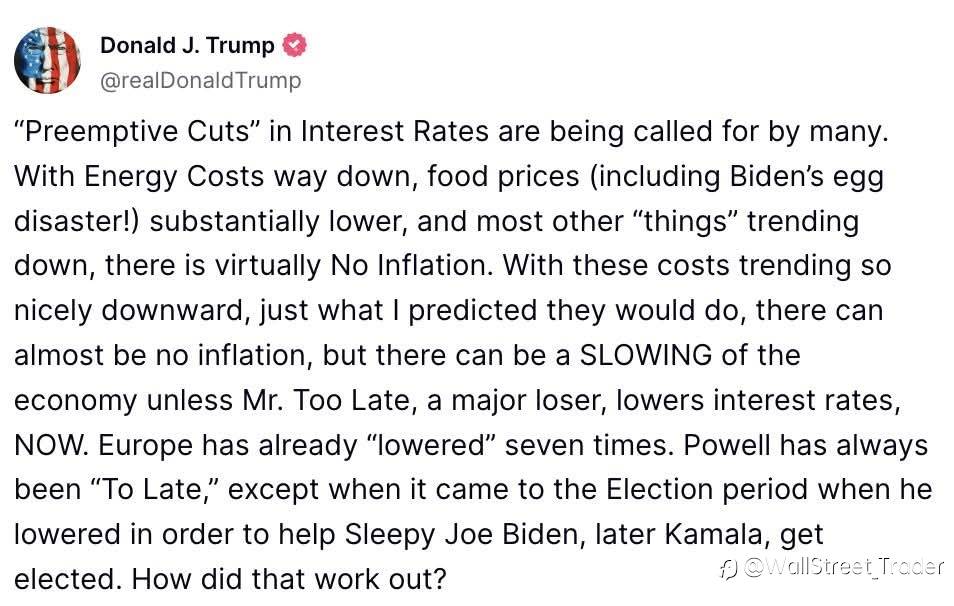
Task: Click the Donald J. Trump profile avatar
Action: click(x=47, y=60)
